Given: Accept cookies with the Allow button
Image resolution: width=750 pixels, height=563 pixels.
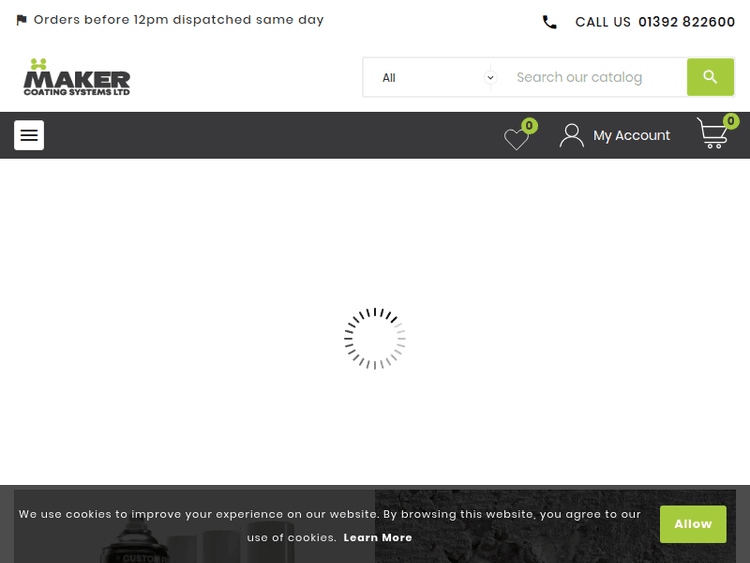Looking at the screenshot, I should click(692, 524).
